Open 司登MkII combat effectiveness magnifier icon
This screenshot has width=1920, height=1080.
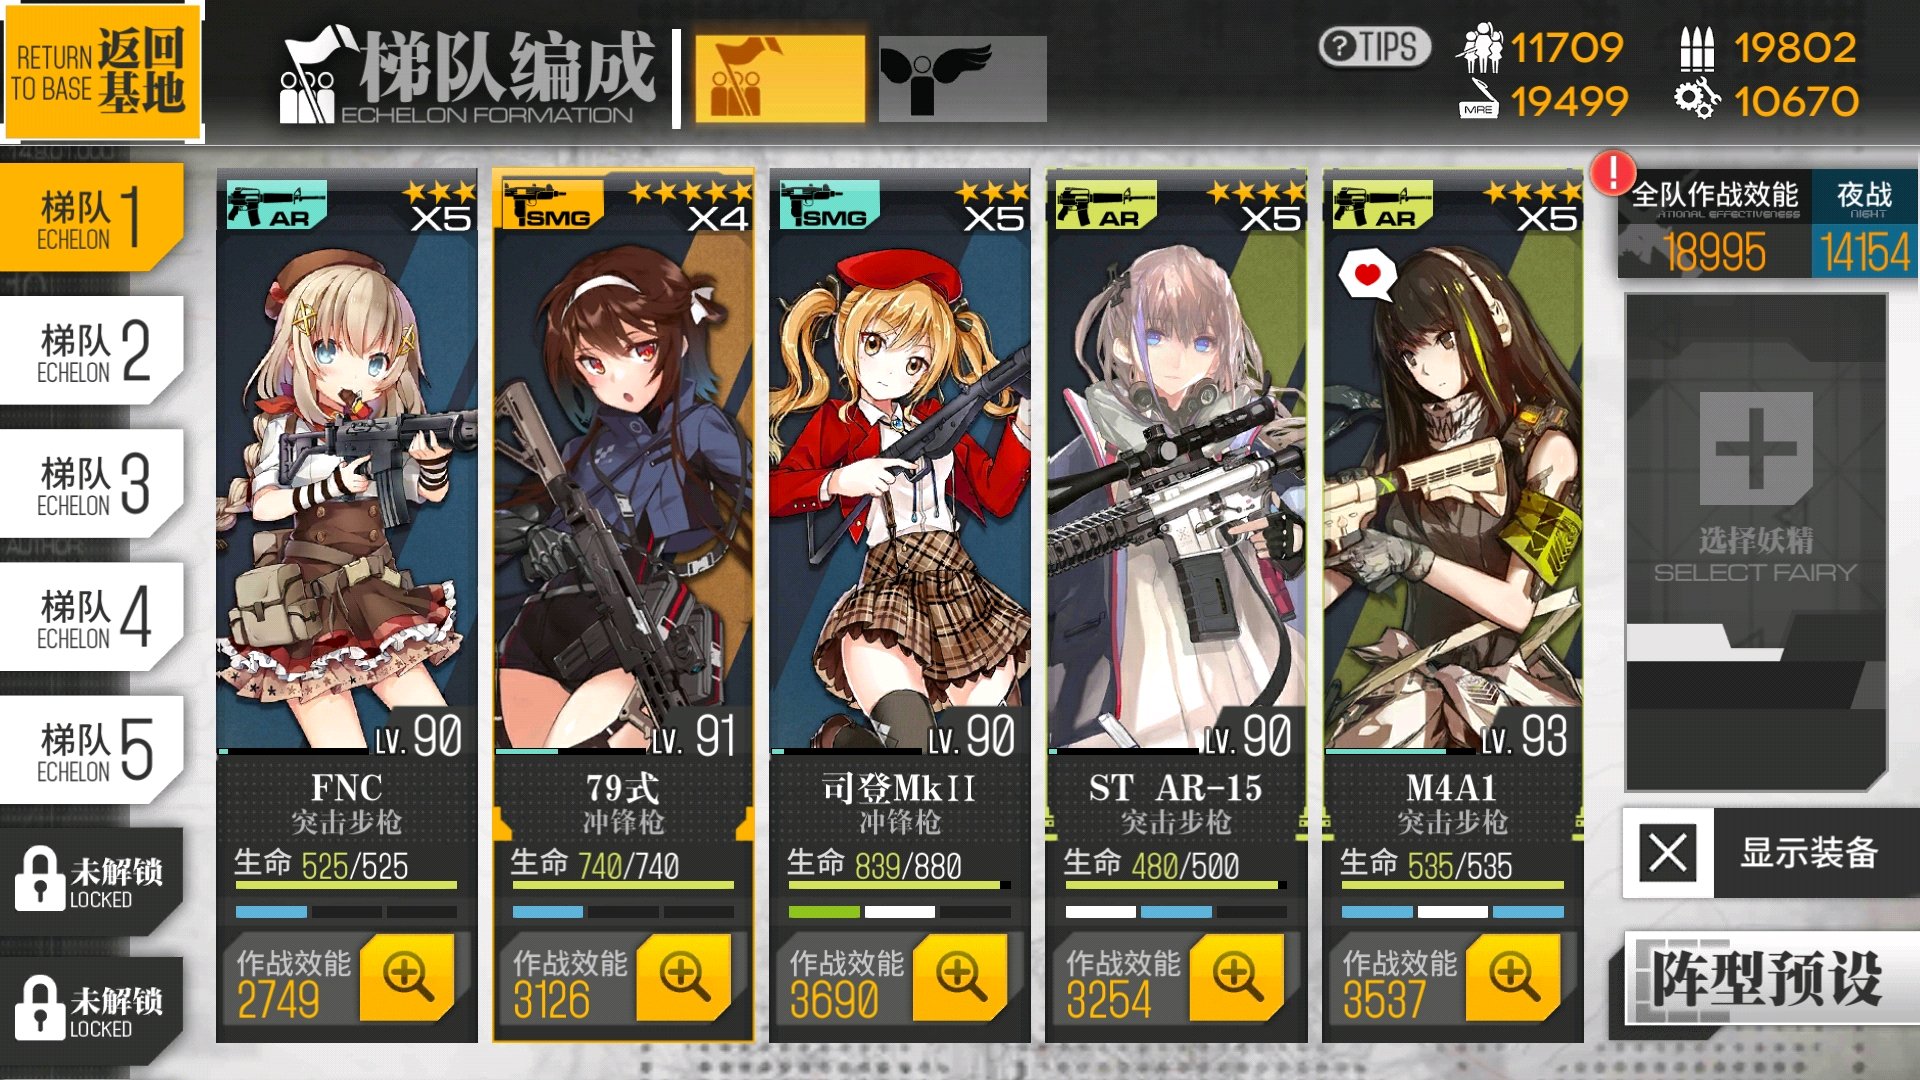(x=960, y=977)
